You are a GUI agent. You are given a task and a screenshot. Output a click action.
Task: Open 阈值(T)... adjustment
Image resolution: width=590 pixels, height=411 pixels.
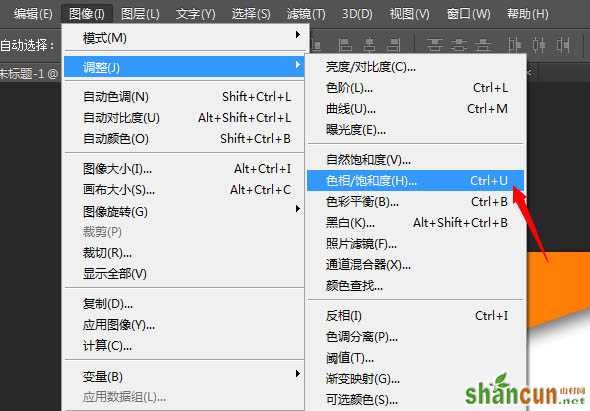(416, 358)
